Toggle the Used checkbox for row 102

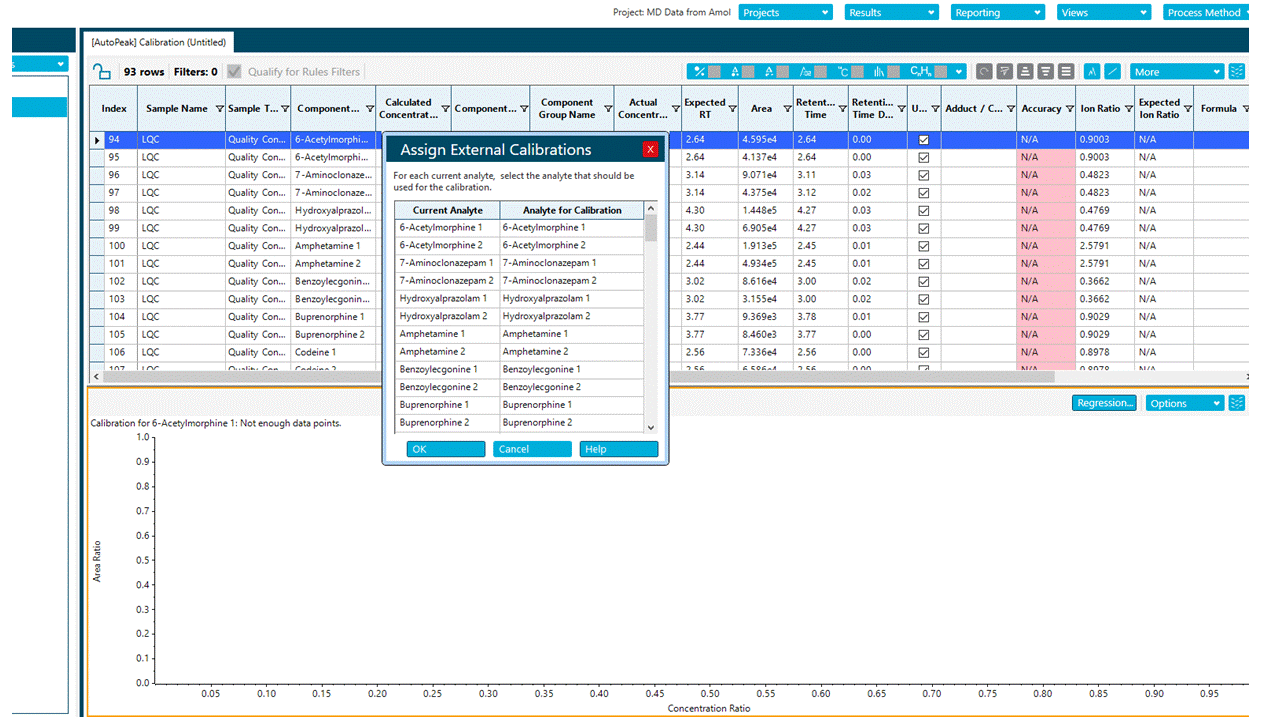(923, 282)
